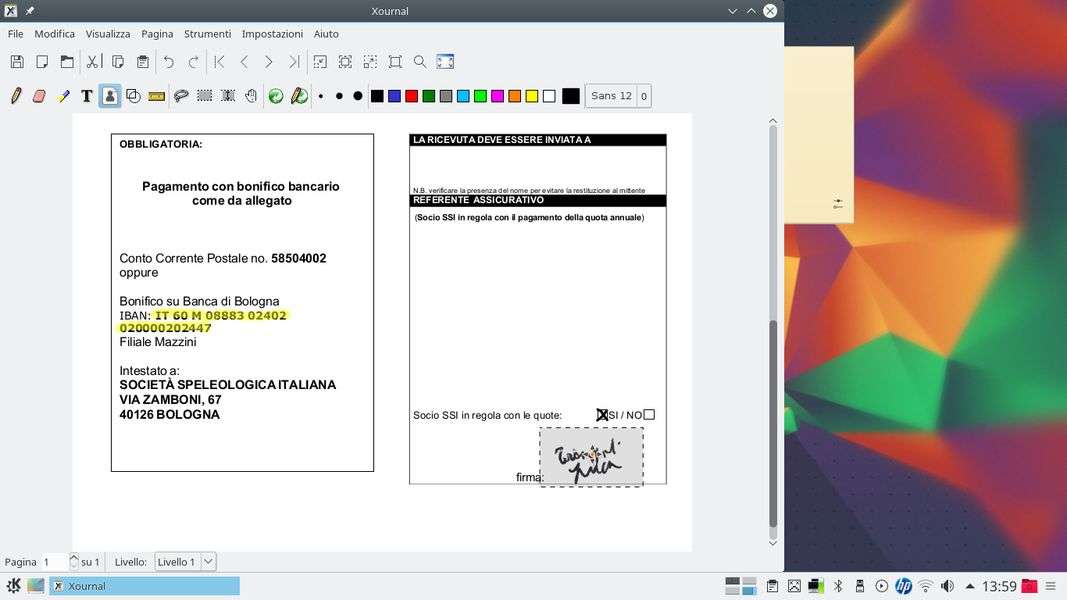Save the document with the floppy icon
This screenshot has width=1067, height=600.
point(17,62)
